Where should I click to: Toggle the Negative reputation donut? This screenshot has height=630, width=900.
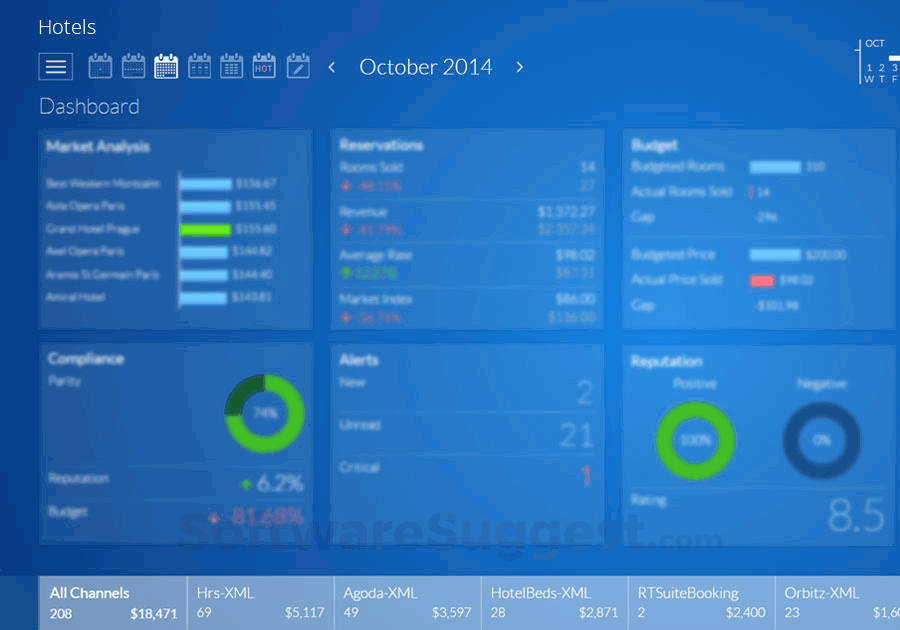pyautogui.click(x=825, y=440)
